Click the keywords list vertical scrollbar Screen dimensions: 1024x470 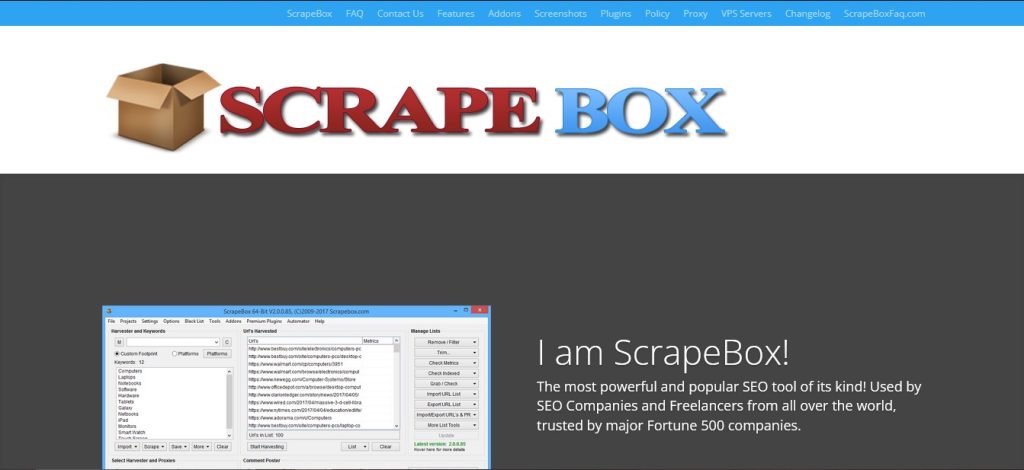point(229,403)
